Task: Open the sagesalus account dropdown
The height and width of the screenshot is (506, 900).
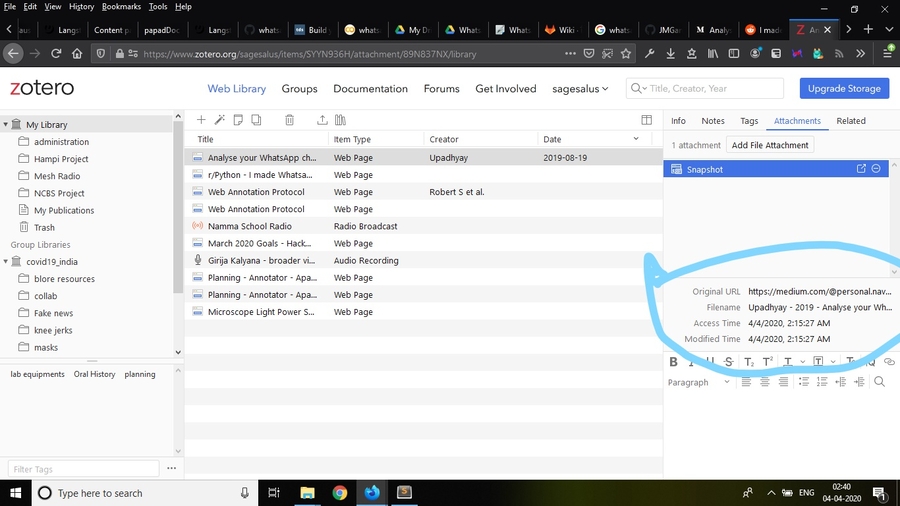Action: [x=581, y=88]
